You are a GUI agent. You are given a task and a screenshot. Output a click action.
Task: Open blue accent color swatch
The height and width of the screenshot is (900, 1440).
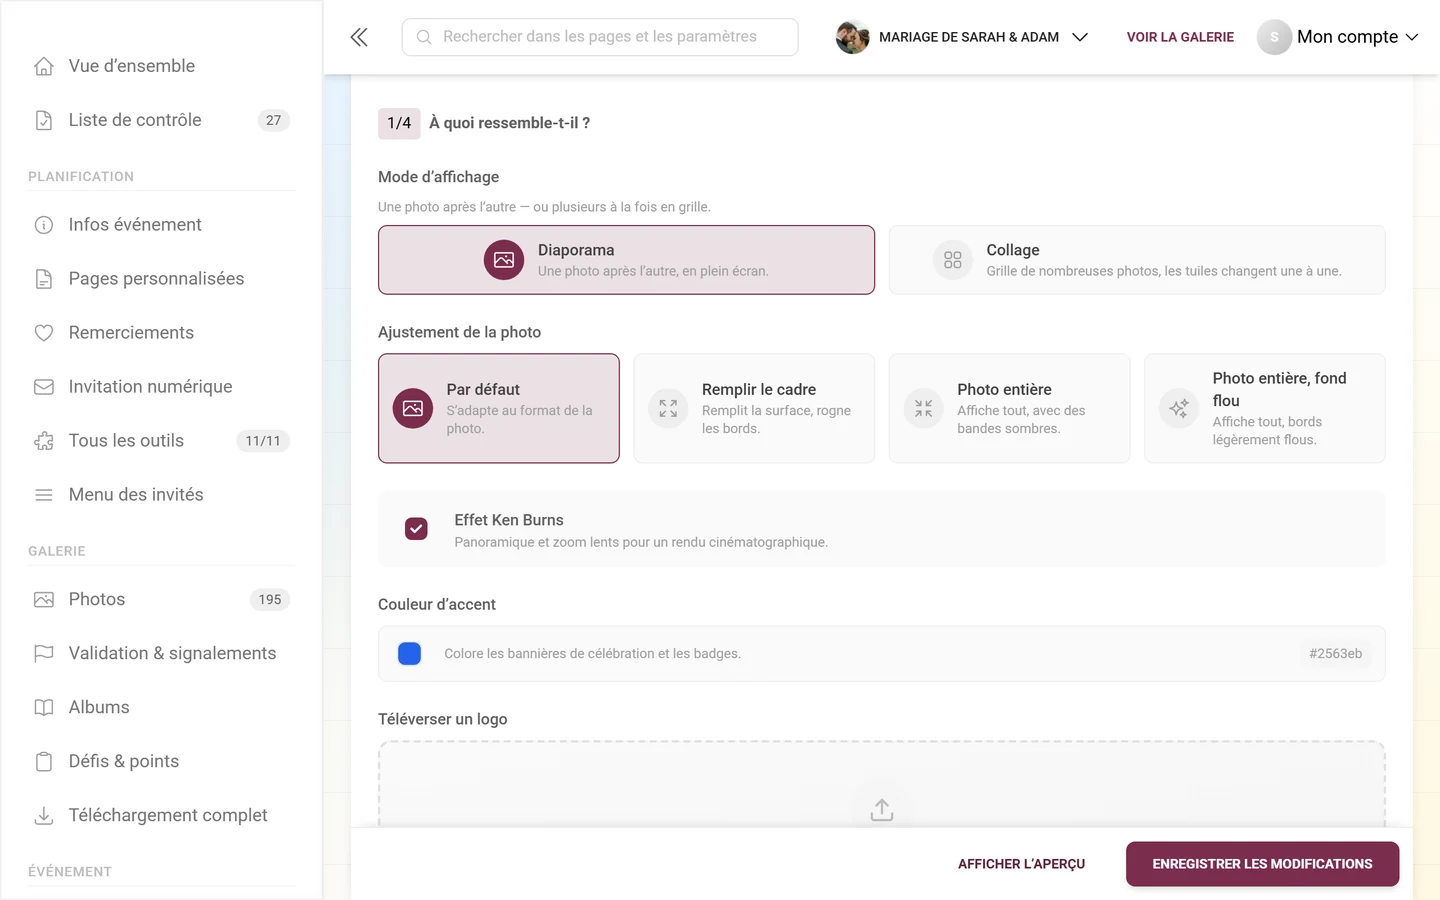(x=410, y=654)
